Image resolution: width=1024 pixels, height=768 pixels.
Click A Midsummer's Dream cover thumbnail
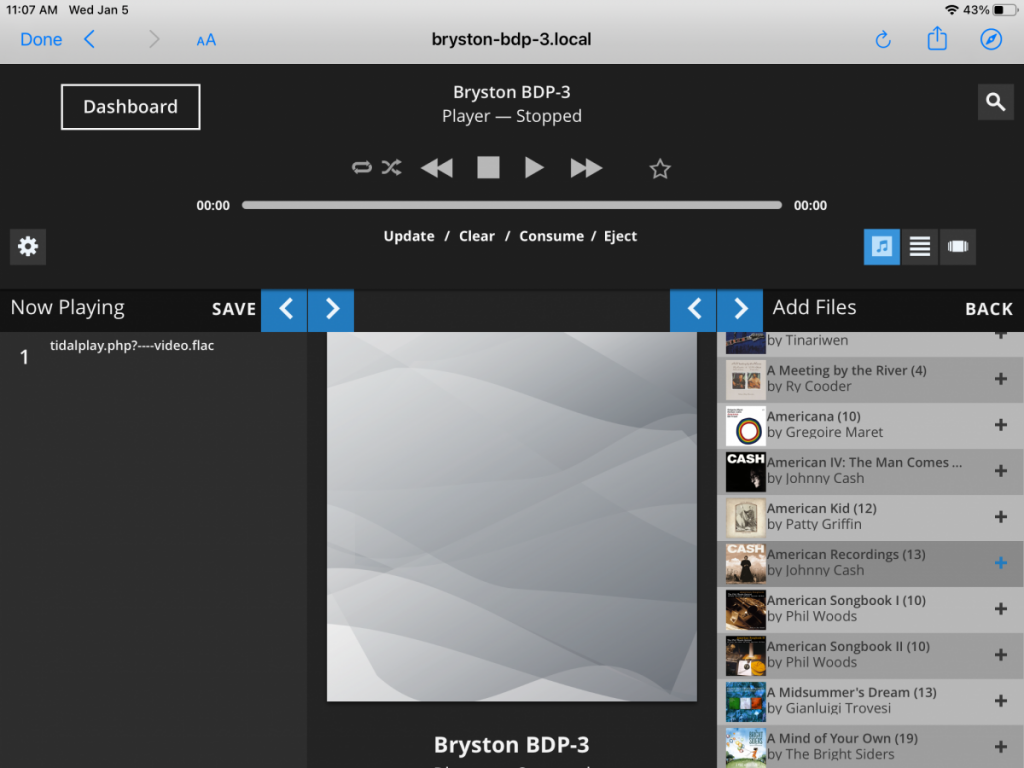point(746,701)
